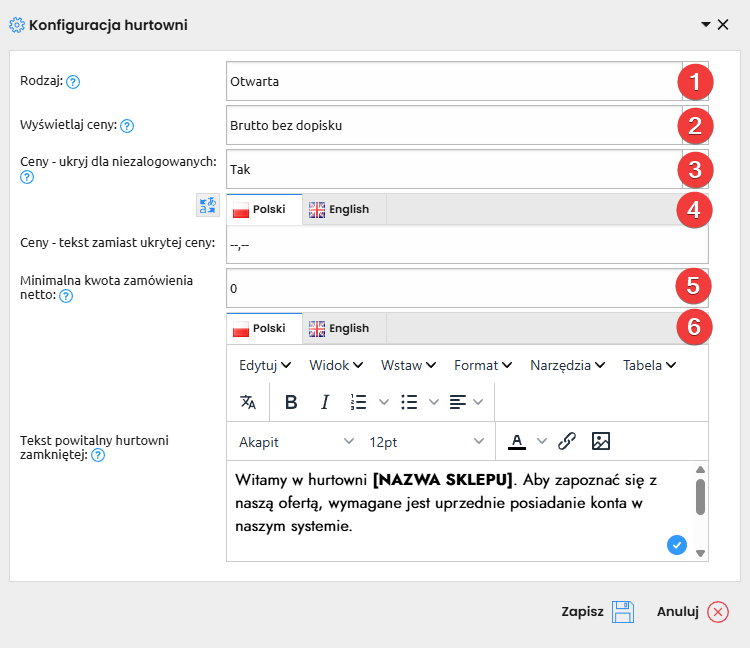Expand the numbered list style arrow
Screen dimensions: 750x648
pos(383,402)
